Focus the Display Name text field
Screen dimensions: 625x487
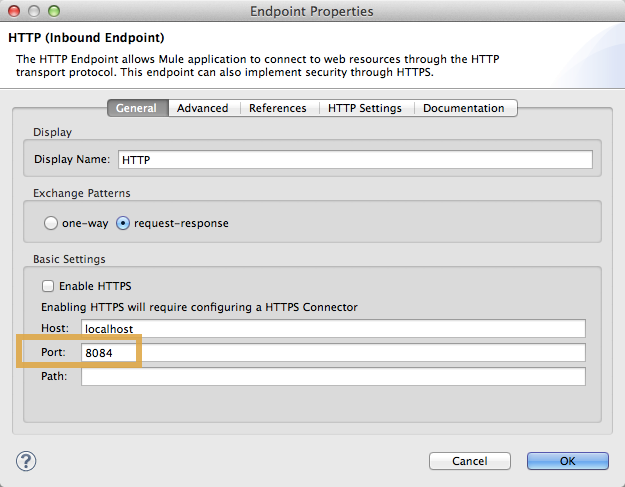[x=355, y=159]
